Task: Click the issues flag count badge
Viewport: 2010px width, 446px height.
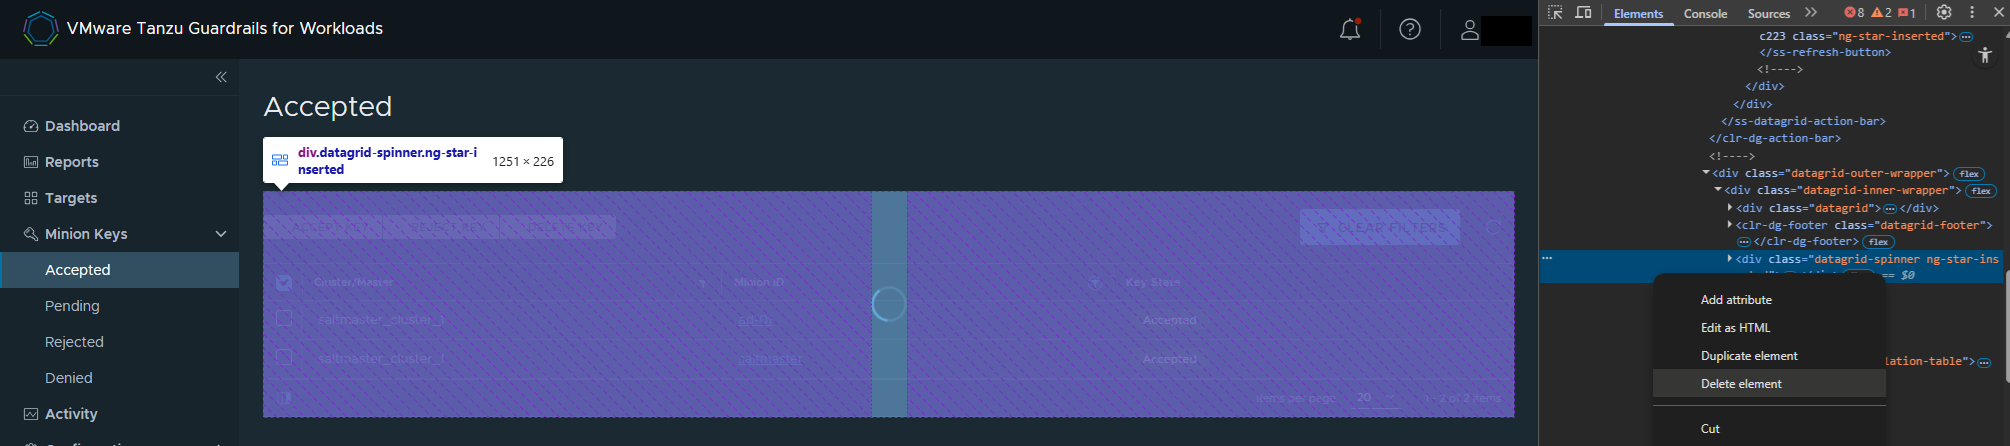Action: click(1907, 13)
